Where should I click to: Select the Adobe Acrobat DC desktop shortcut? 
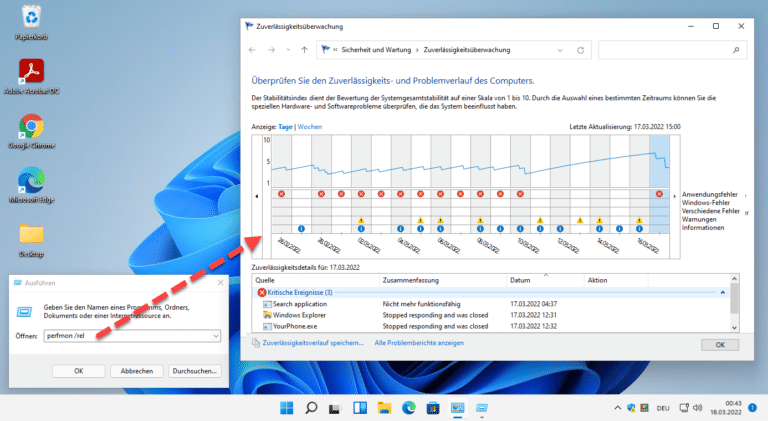tap(31, 77)
